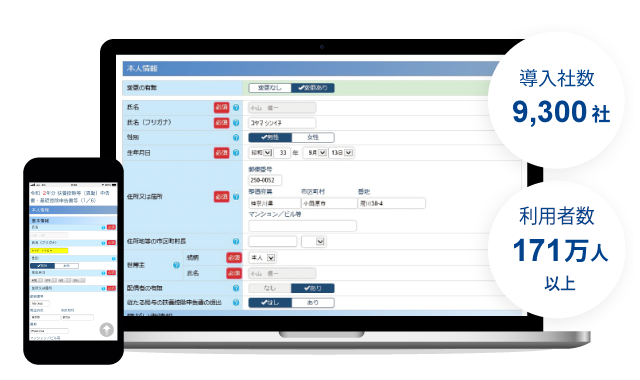Select 変更あり in the 変更の有無 row
The width and height of the screenshot is (640, 380).
[313, 88]
